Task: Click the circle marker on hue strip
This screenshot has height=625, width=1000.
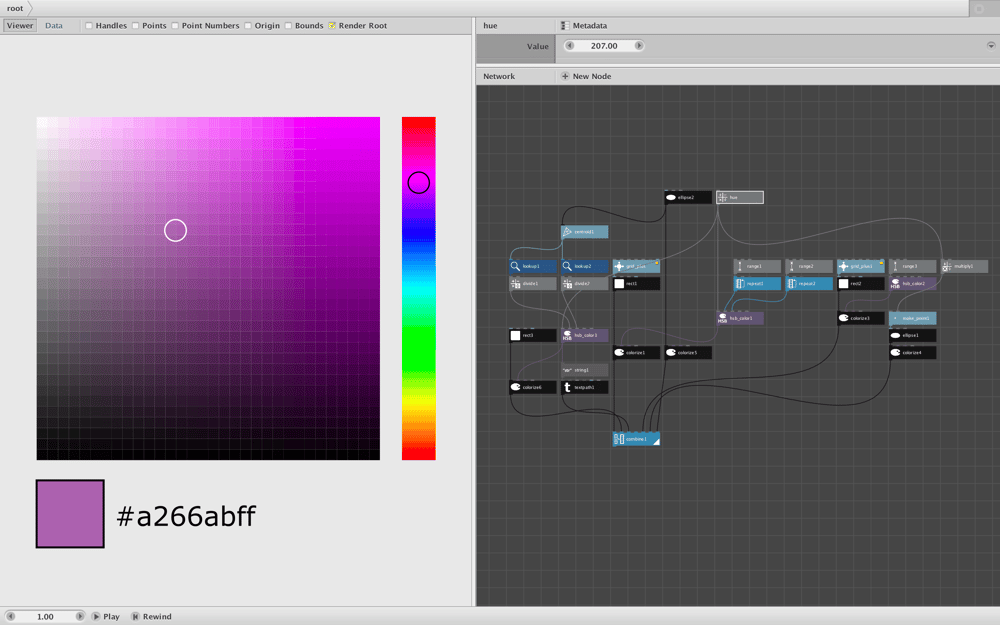Action: (x=419, y=183)
